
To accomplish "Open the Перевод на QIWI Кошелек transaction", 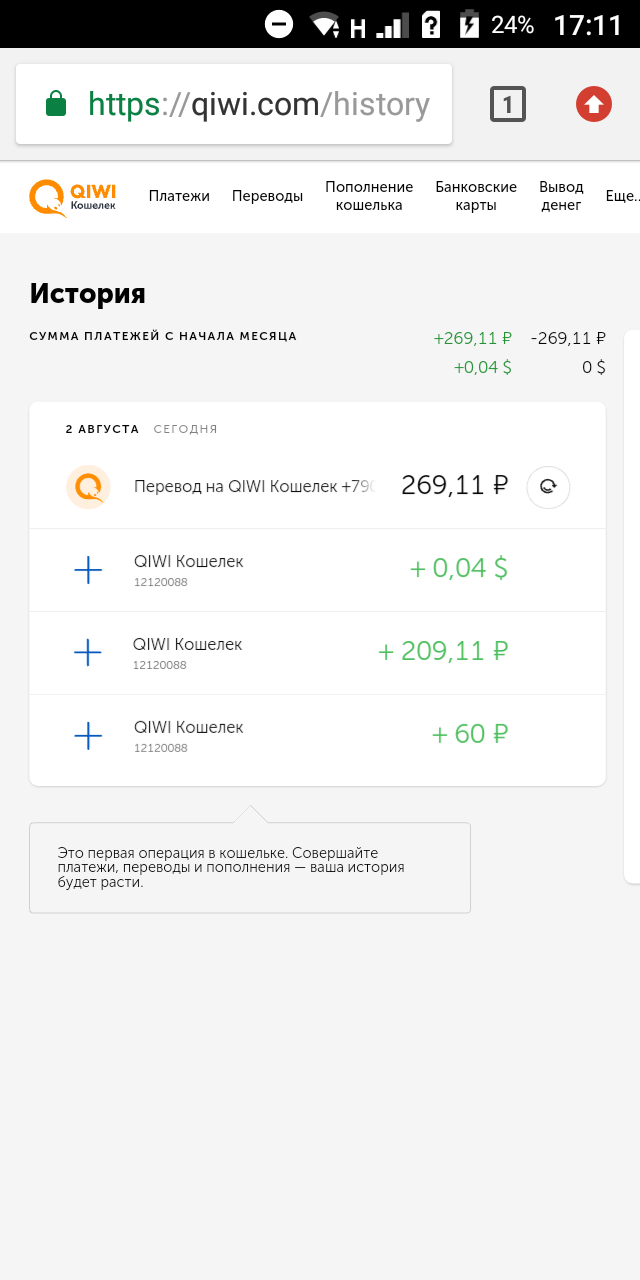I will (317, 487).
